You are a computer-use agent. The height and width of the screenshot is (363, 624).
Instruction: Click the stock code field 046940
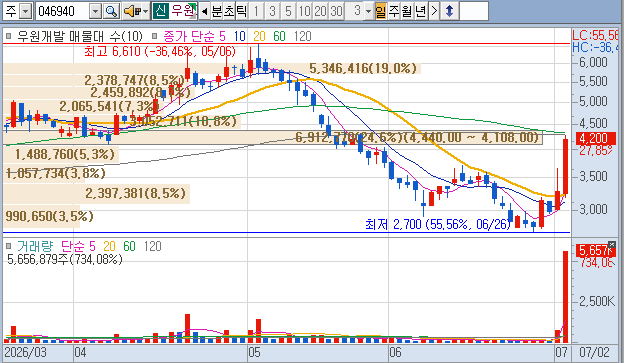pyautogui.click(x=62, y=11)
